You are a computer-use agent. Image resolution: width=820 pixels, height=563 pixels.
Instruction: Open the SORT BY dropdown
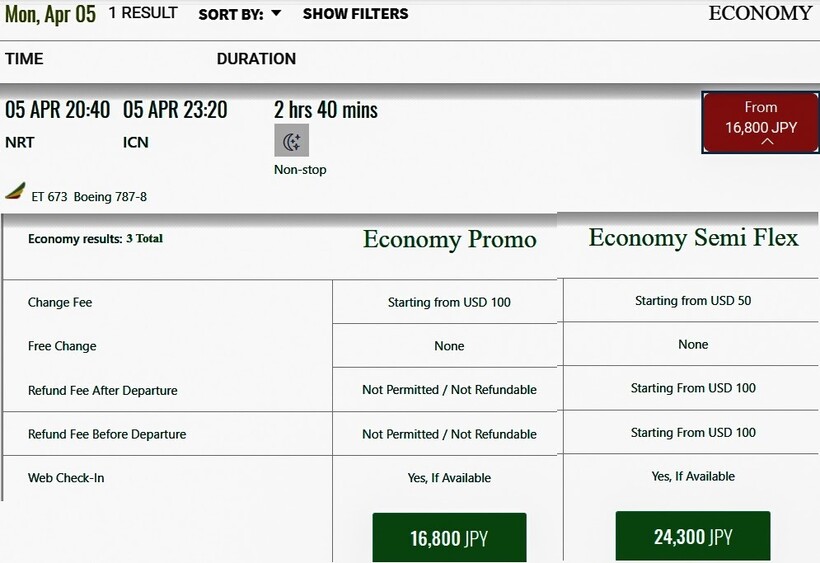point(240,14)
